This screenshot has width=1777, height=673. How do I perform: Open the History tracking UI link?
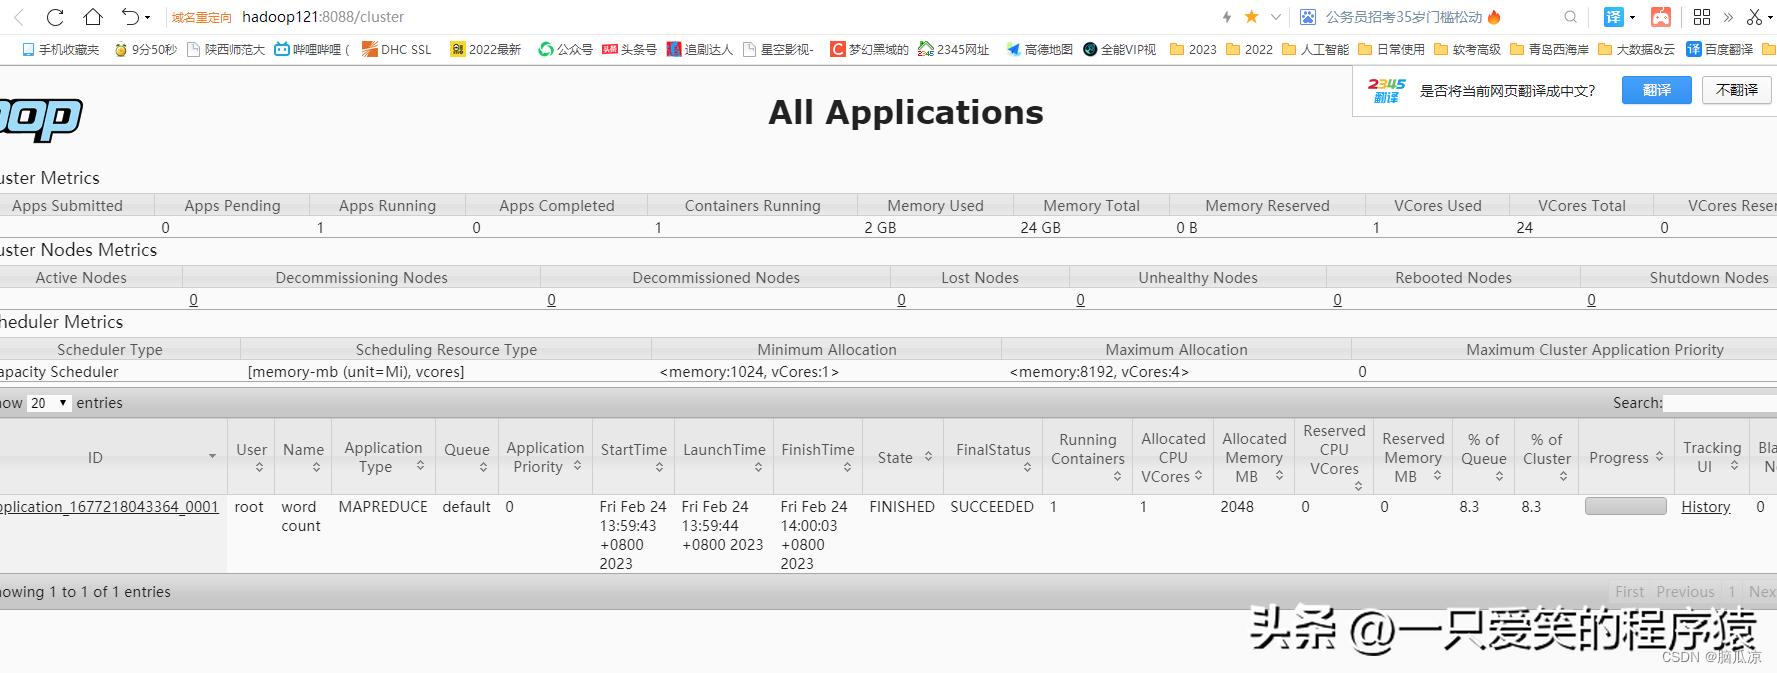click(1705, 507)
